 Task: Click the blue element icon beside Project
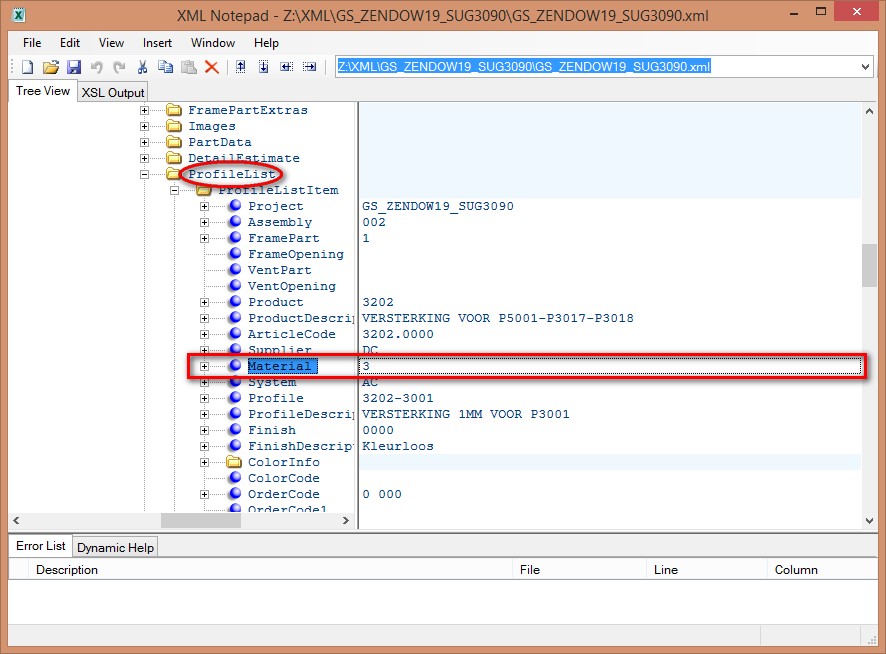pyautogui.click(x=235, y=206)
